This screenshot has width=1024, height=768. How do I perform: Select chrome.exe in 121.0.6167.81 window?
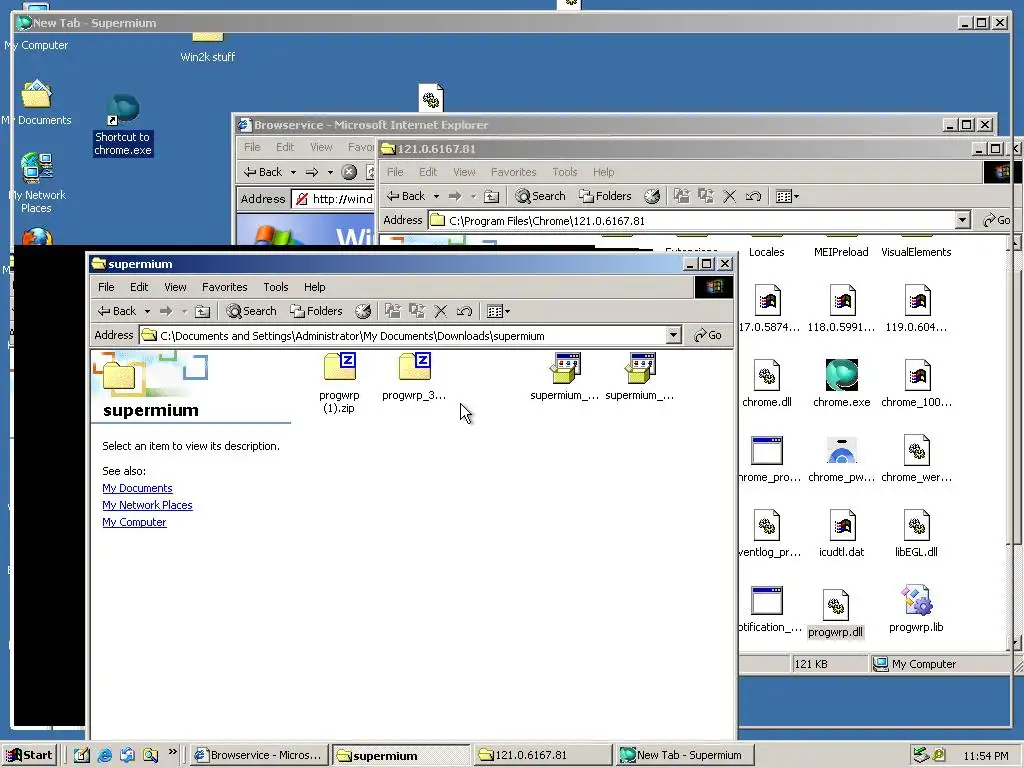pyautogui.click(x=842, y=383)
